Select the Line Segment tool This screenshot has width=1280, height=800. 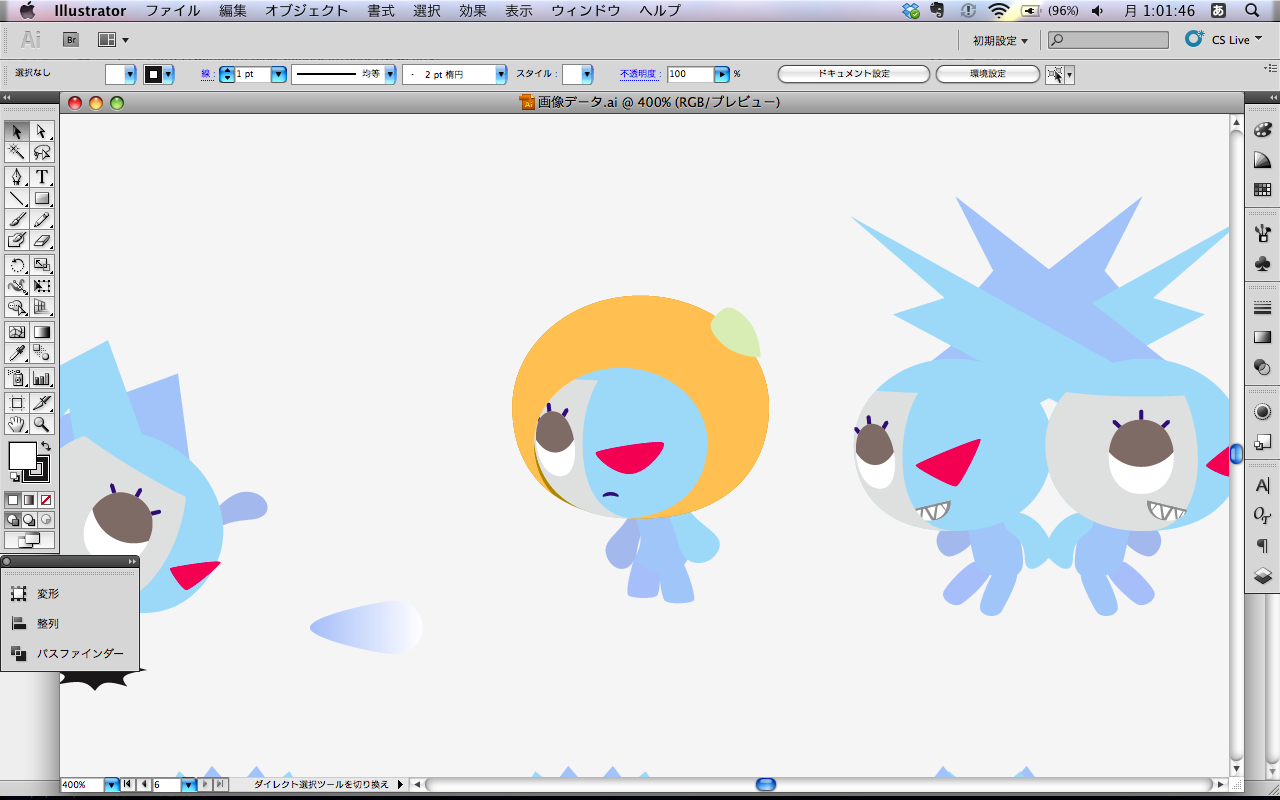[x=17, y=198]
